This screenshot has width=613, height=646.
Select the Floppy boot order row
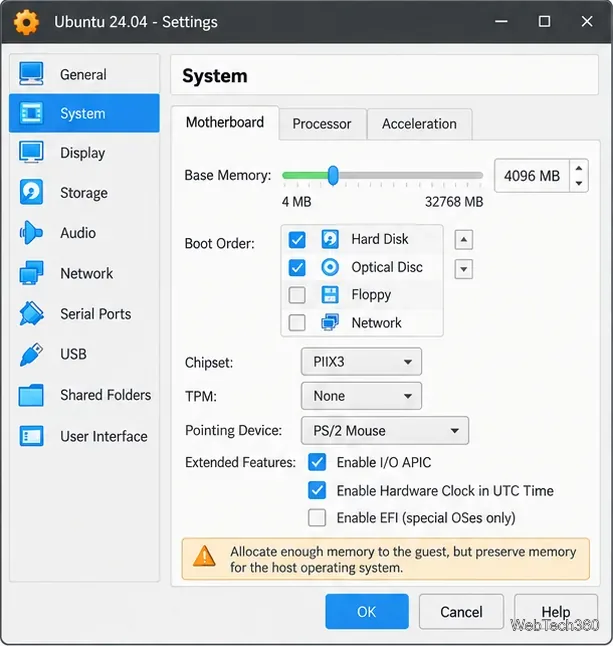click(x=362, y=295)
